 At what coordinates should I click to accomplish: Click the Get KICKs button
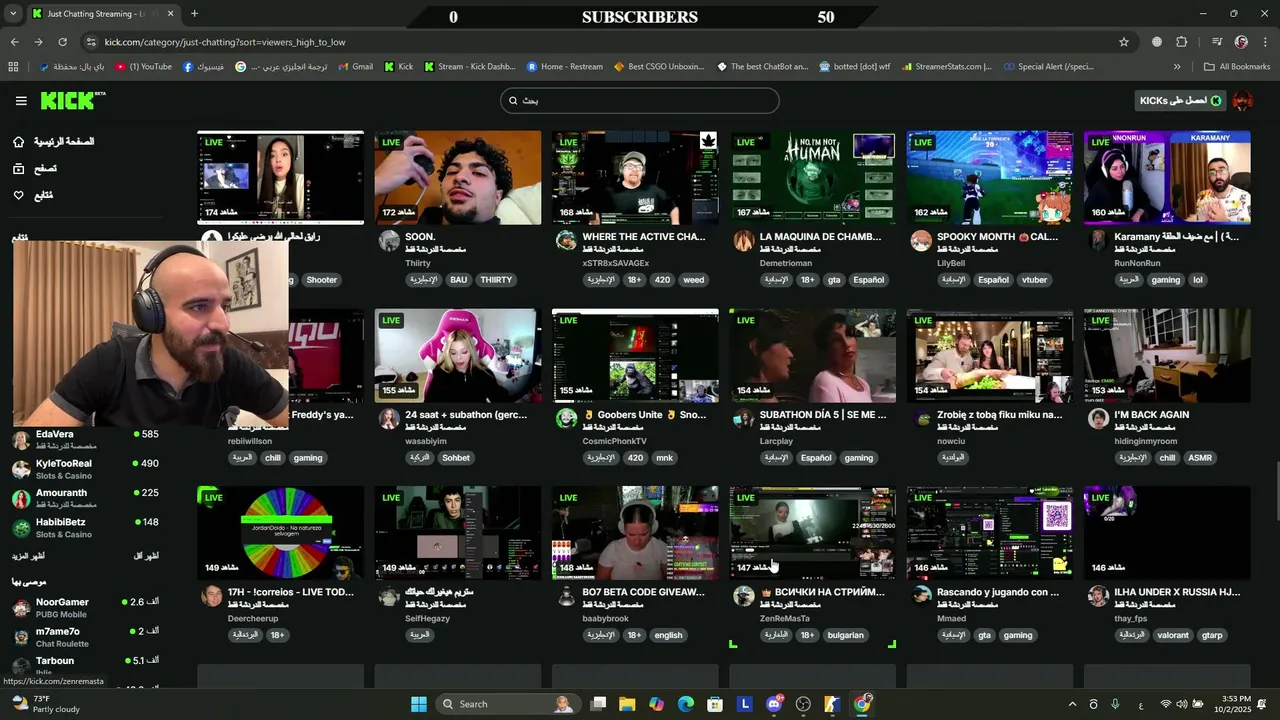click(1181, 101)
